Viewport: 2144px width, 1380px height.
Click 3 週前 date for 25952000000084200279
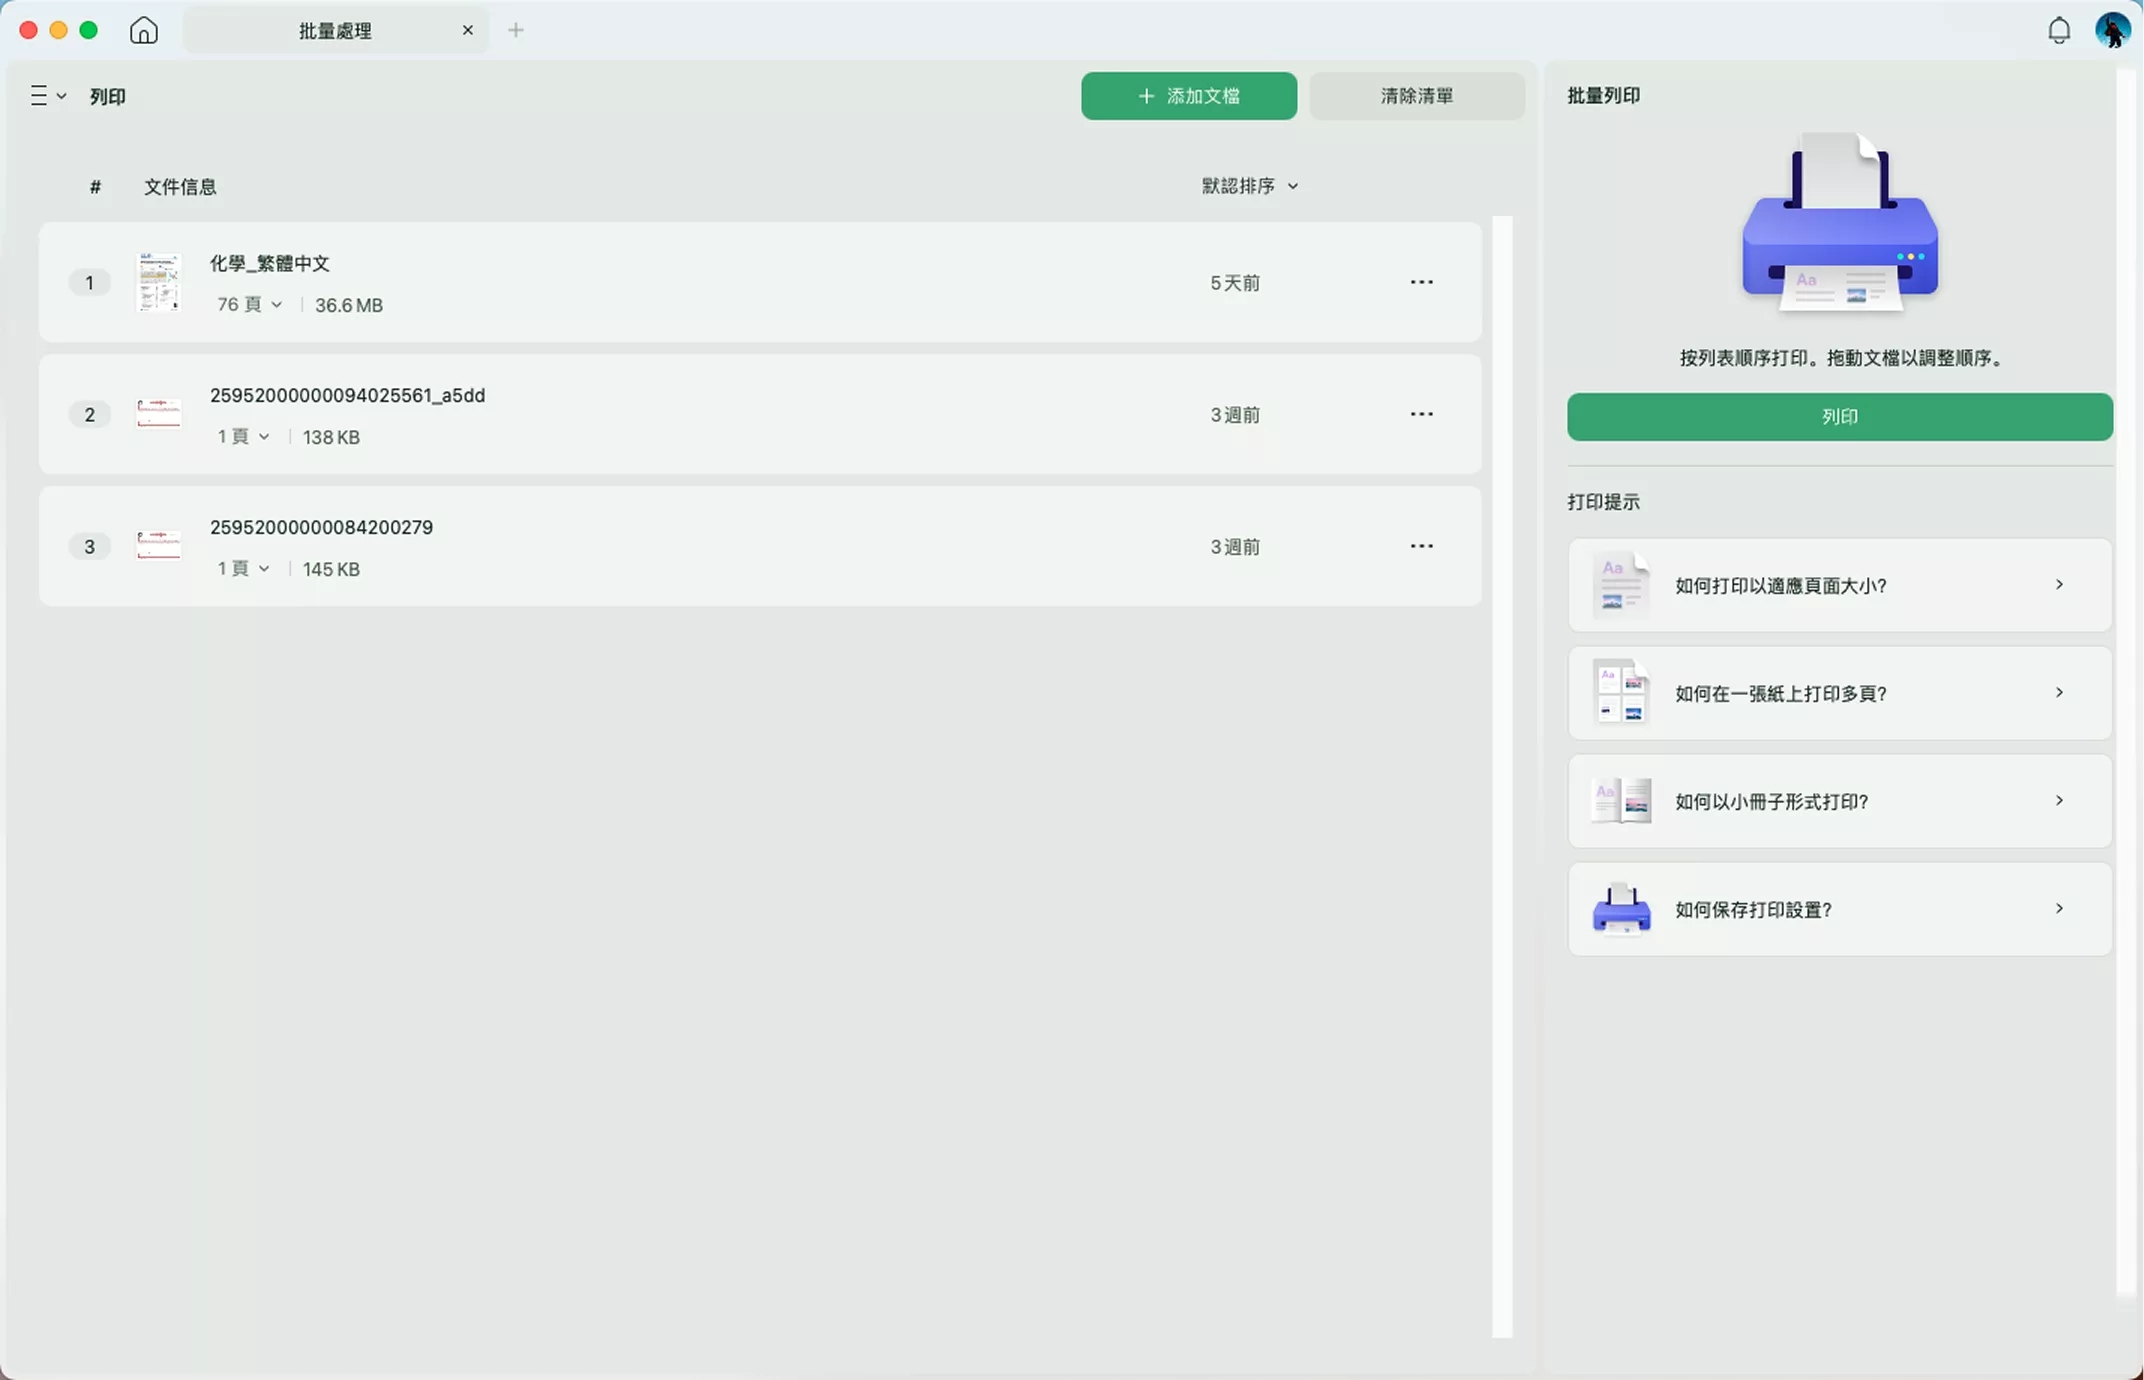(x=1235, y=547)
